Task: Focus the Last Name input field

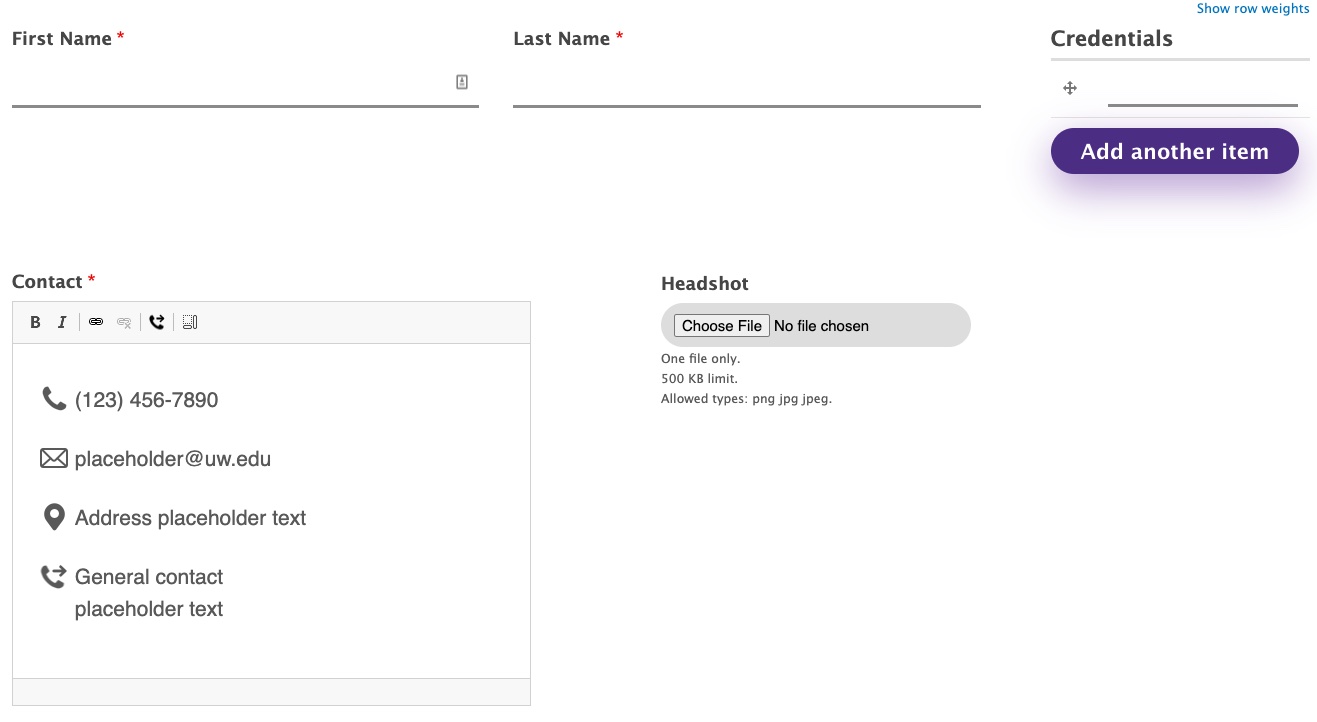Action: (x=747, y=84)
